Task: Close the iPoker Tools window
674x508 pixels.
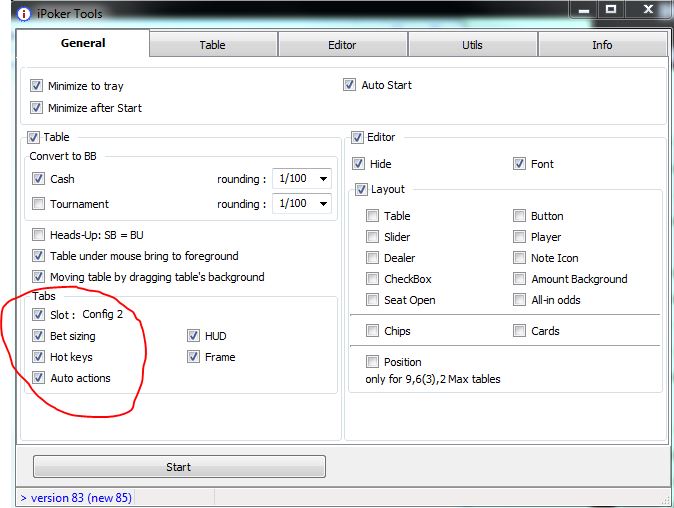Action: [649, 9]
